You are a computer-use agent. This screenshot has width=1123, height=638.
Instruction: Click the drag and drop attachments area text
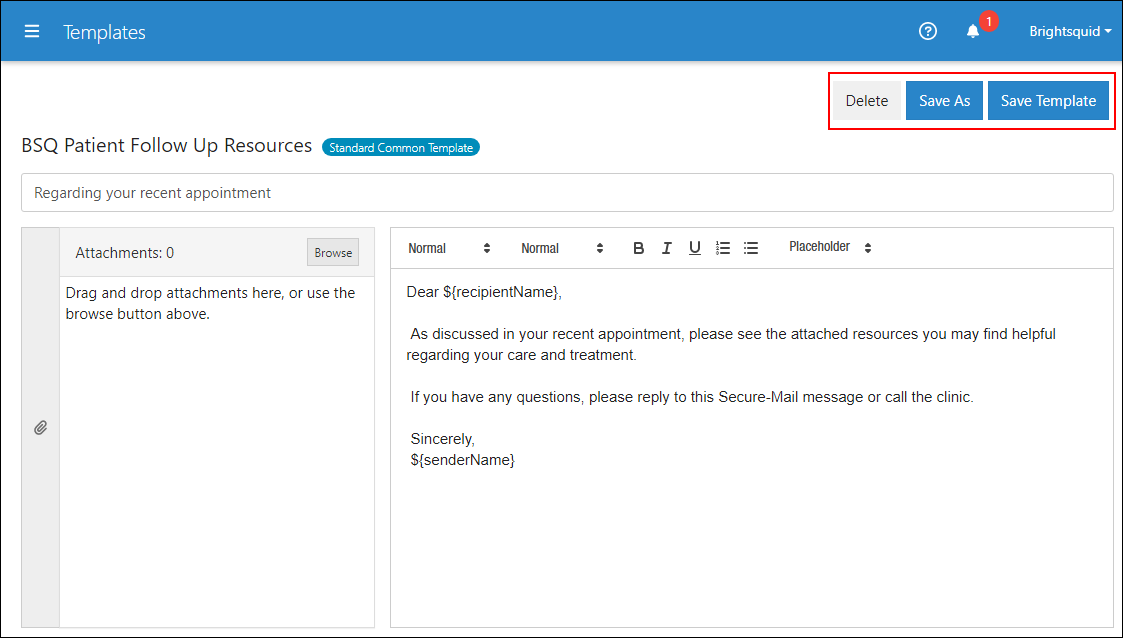pos(211,304)
